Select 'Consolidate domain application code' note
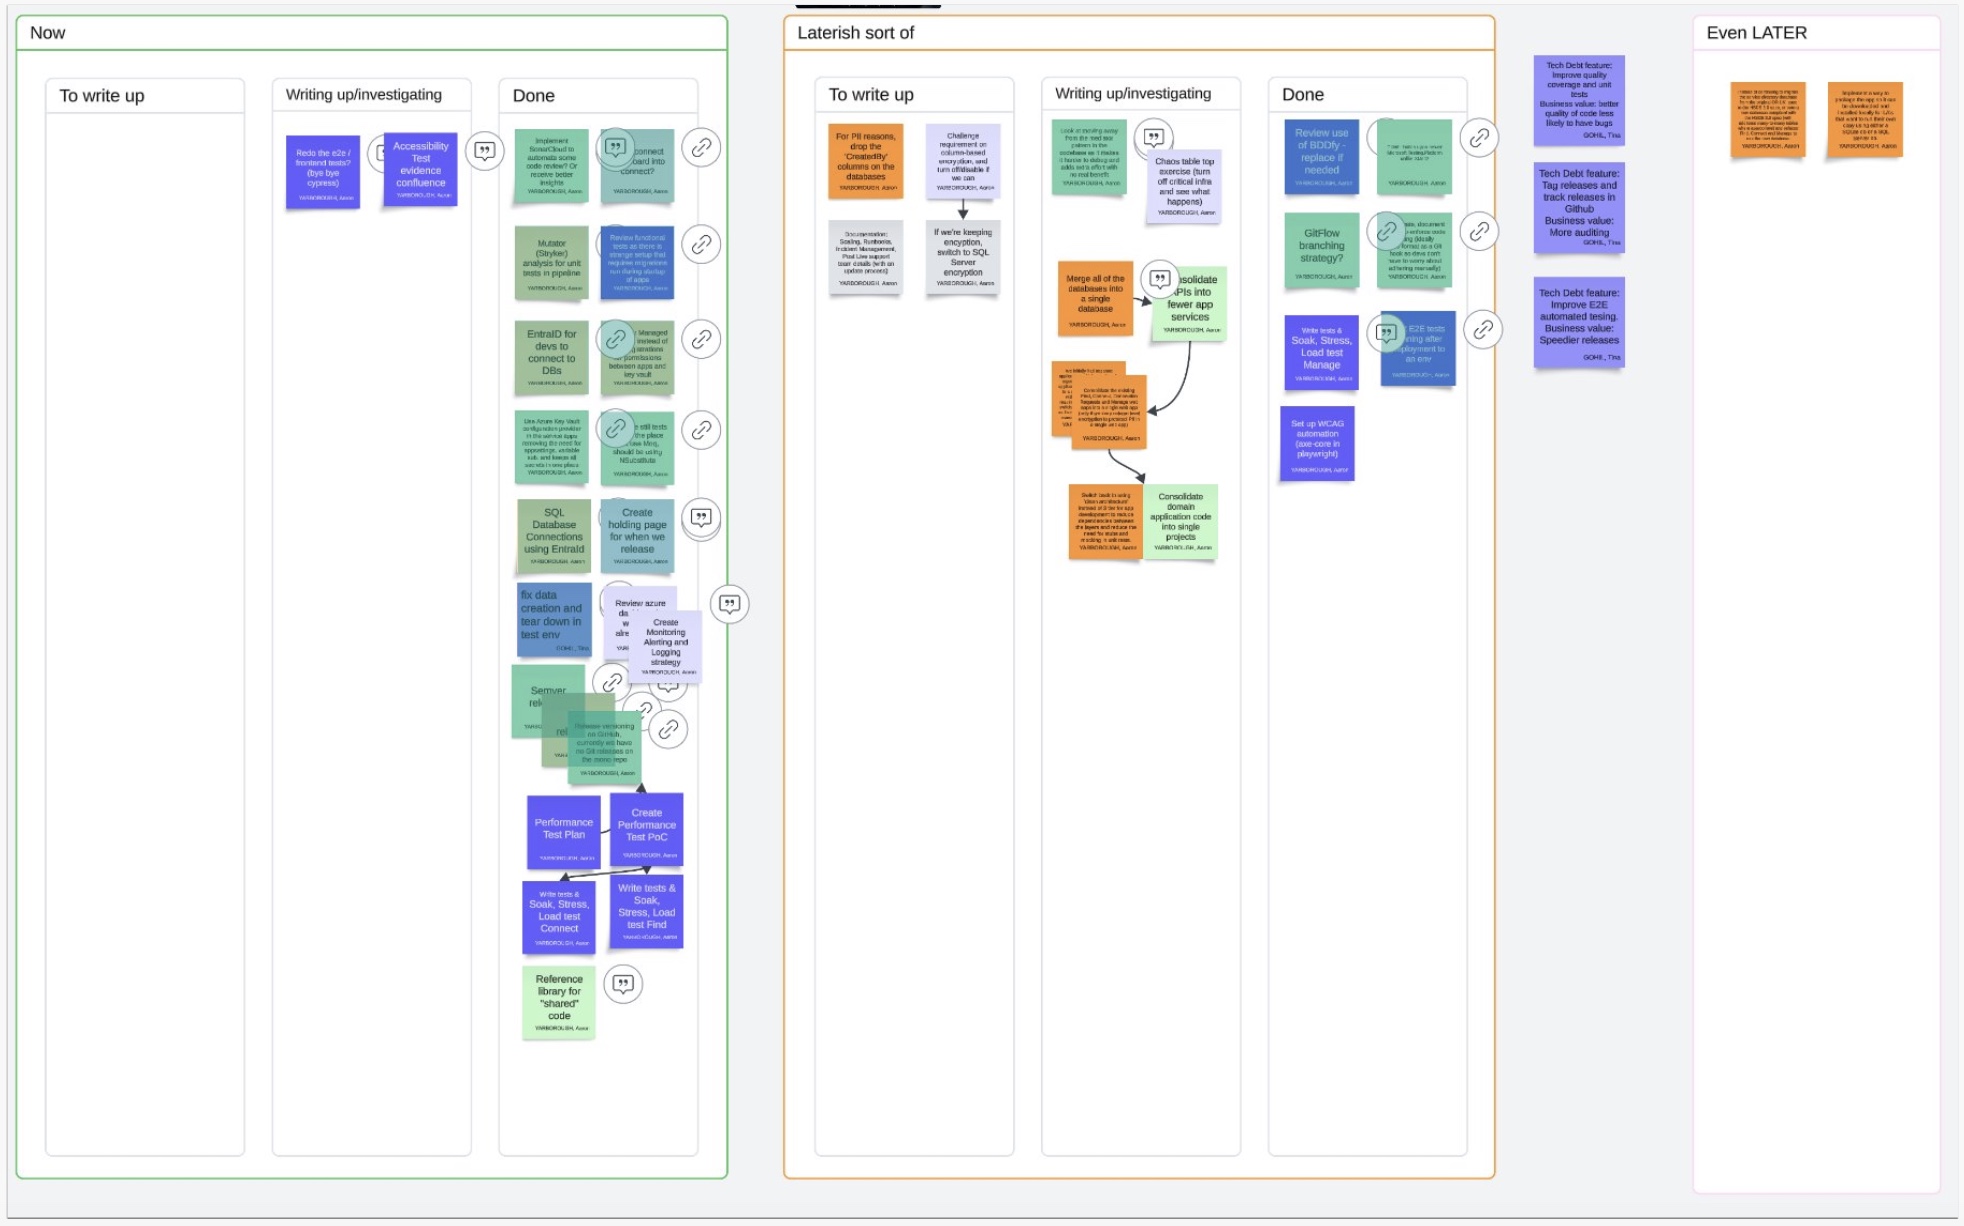 click(x=1181, y=521)
